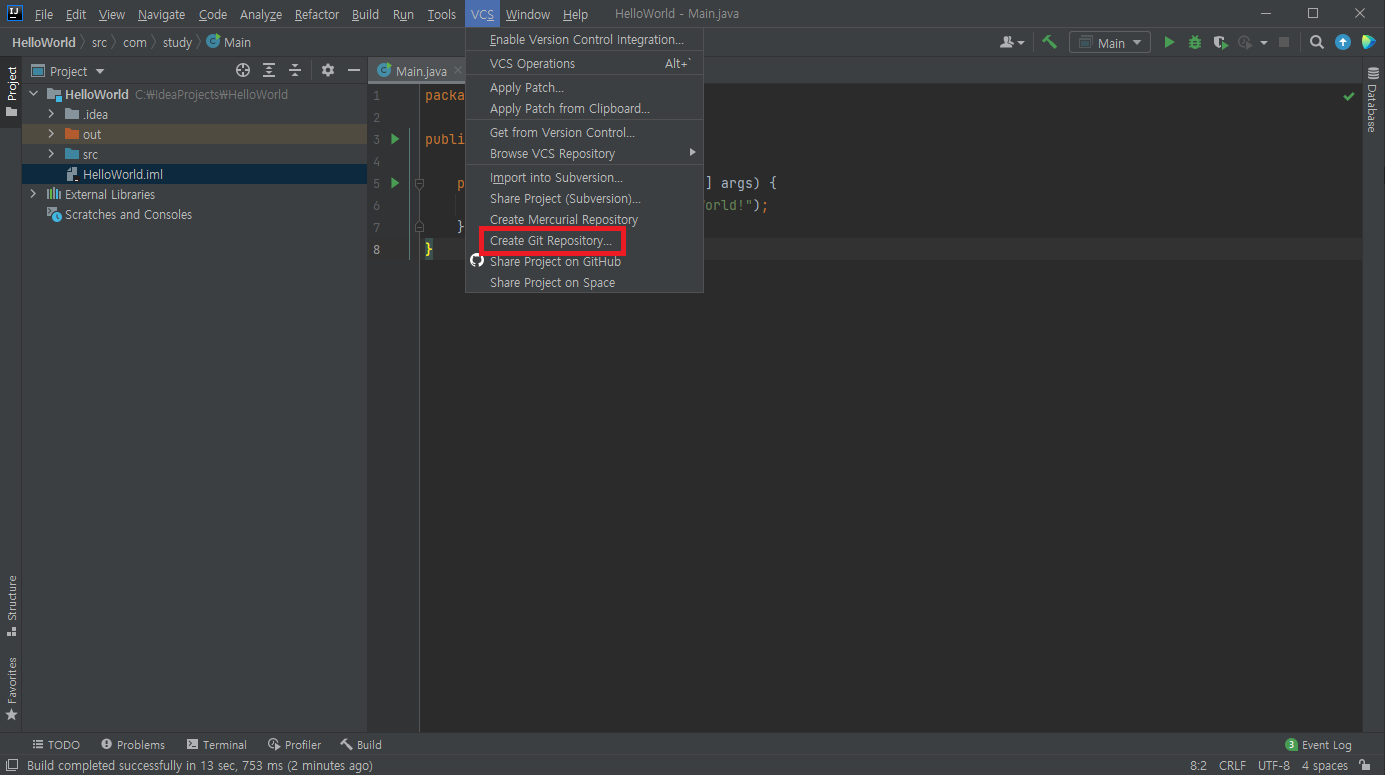The height and width of the screenshot is (775, 1385).
Task: Click the 4 spaces indent indicator
Action: point(1325,766)
